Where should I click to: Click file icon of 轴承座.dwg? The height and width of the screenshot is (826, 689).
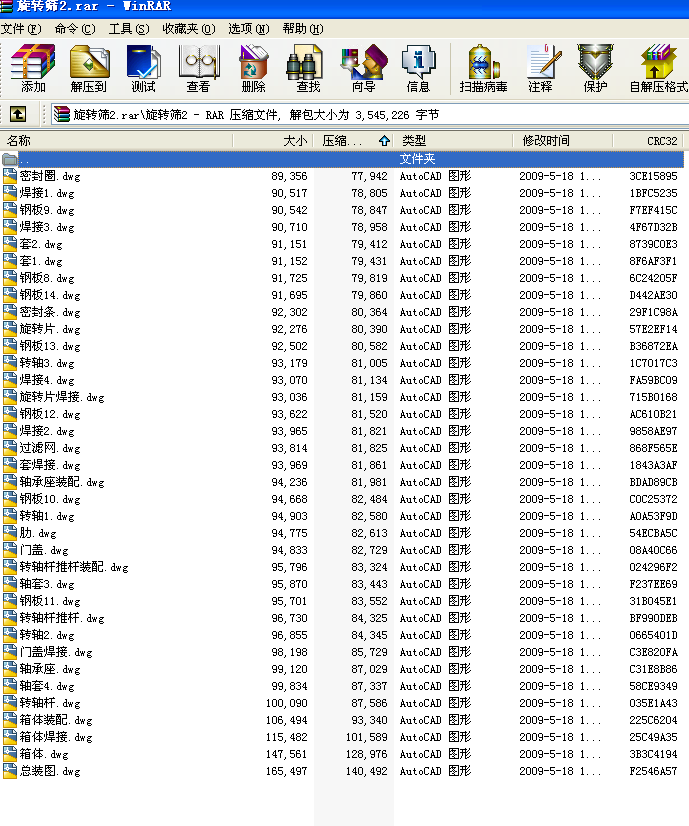point(9,669)
